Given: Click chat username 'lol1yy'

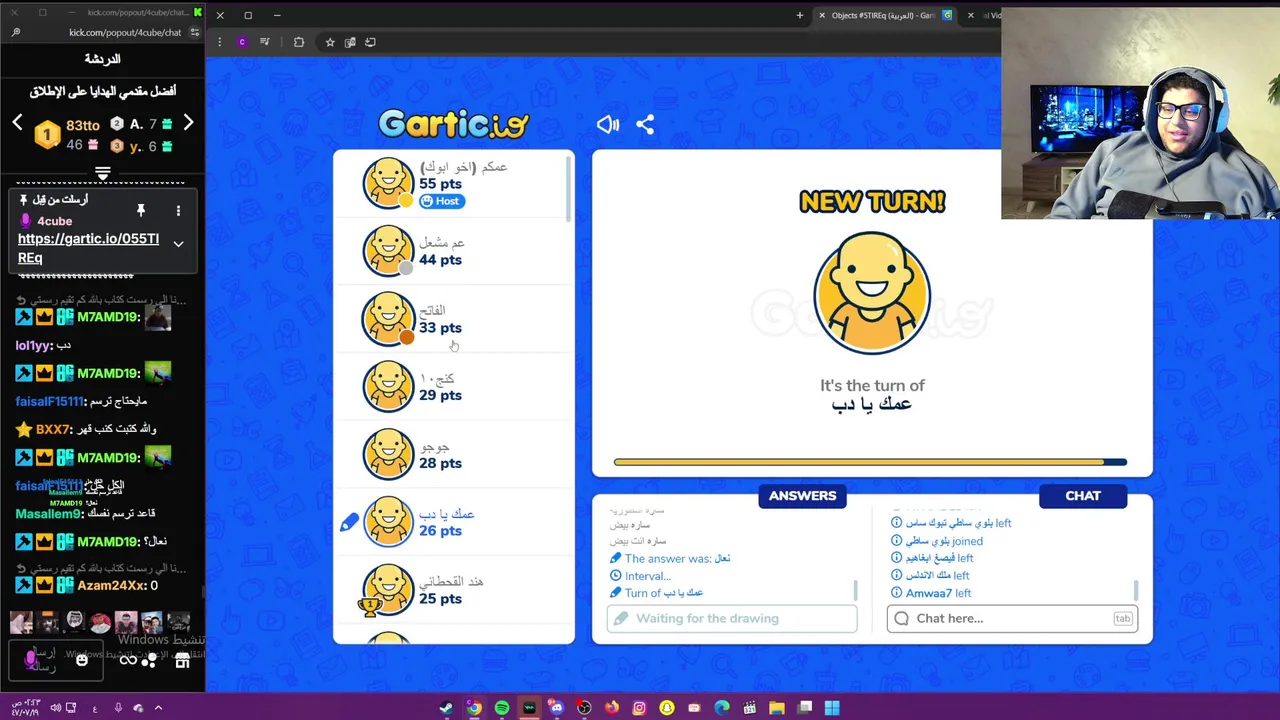Looking at the screenshot, I should [x=33, y=345].
